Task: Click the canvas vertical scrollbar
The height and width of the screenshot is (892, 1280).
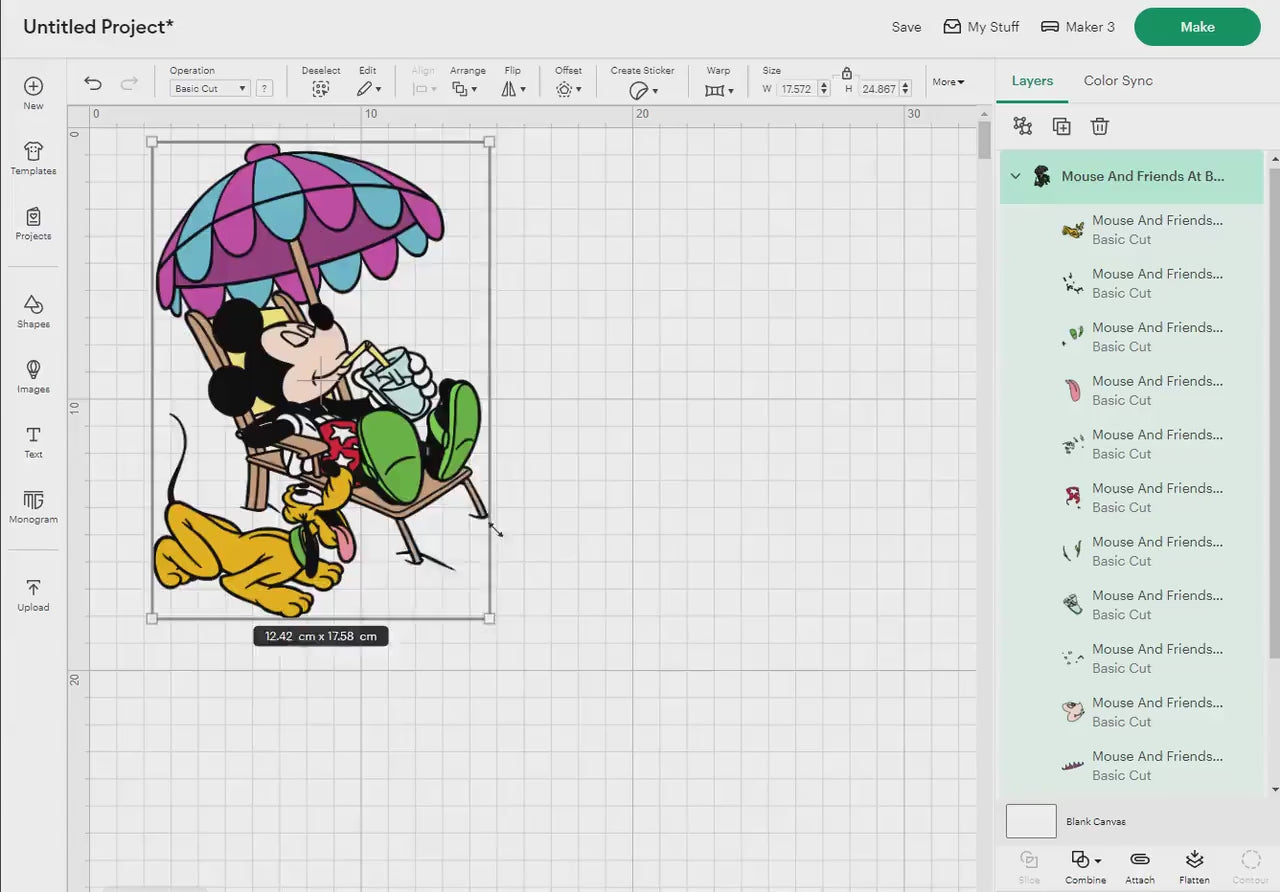Action: pyautogui.click(x=984, y=140)
